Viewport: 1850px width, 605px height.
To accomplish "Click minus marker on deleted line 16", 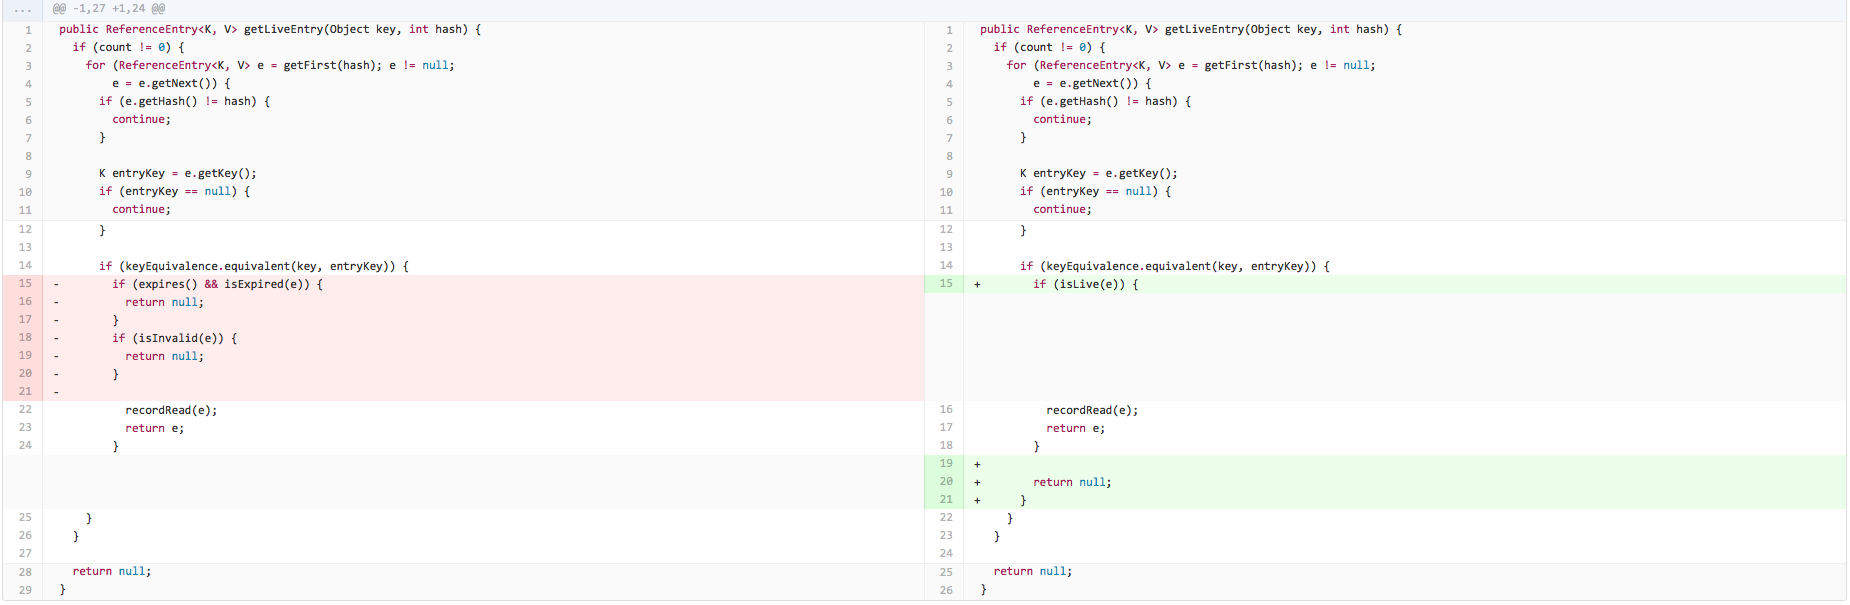I will (56, 303).
